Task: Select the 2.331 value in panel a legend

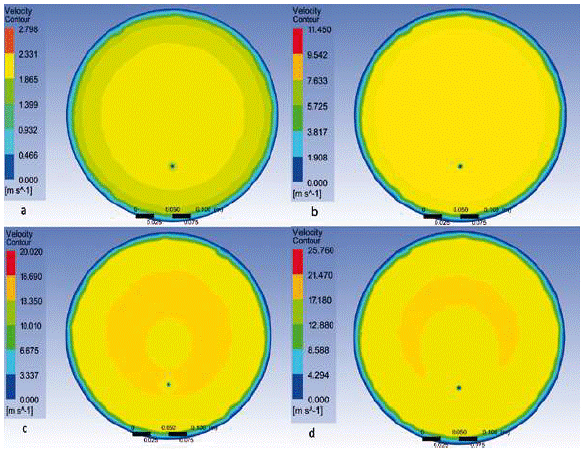Action: (29, 54)
